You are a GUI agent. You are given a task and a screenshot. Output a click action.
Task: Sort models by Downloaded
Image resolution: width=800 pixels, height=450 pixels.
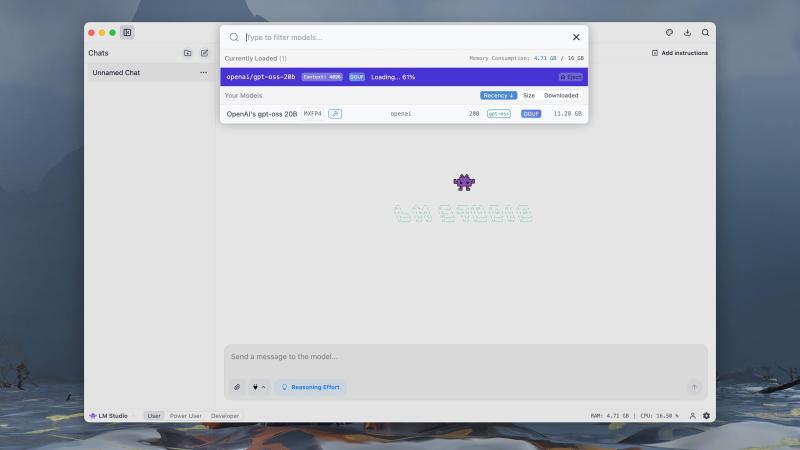pos(561,95)
